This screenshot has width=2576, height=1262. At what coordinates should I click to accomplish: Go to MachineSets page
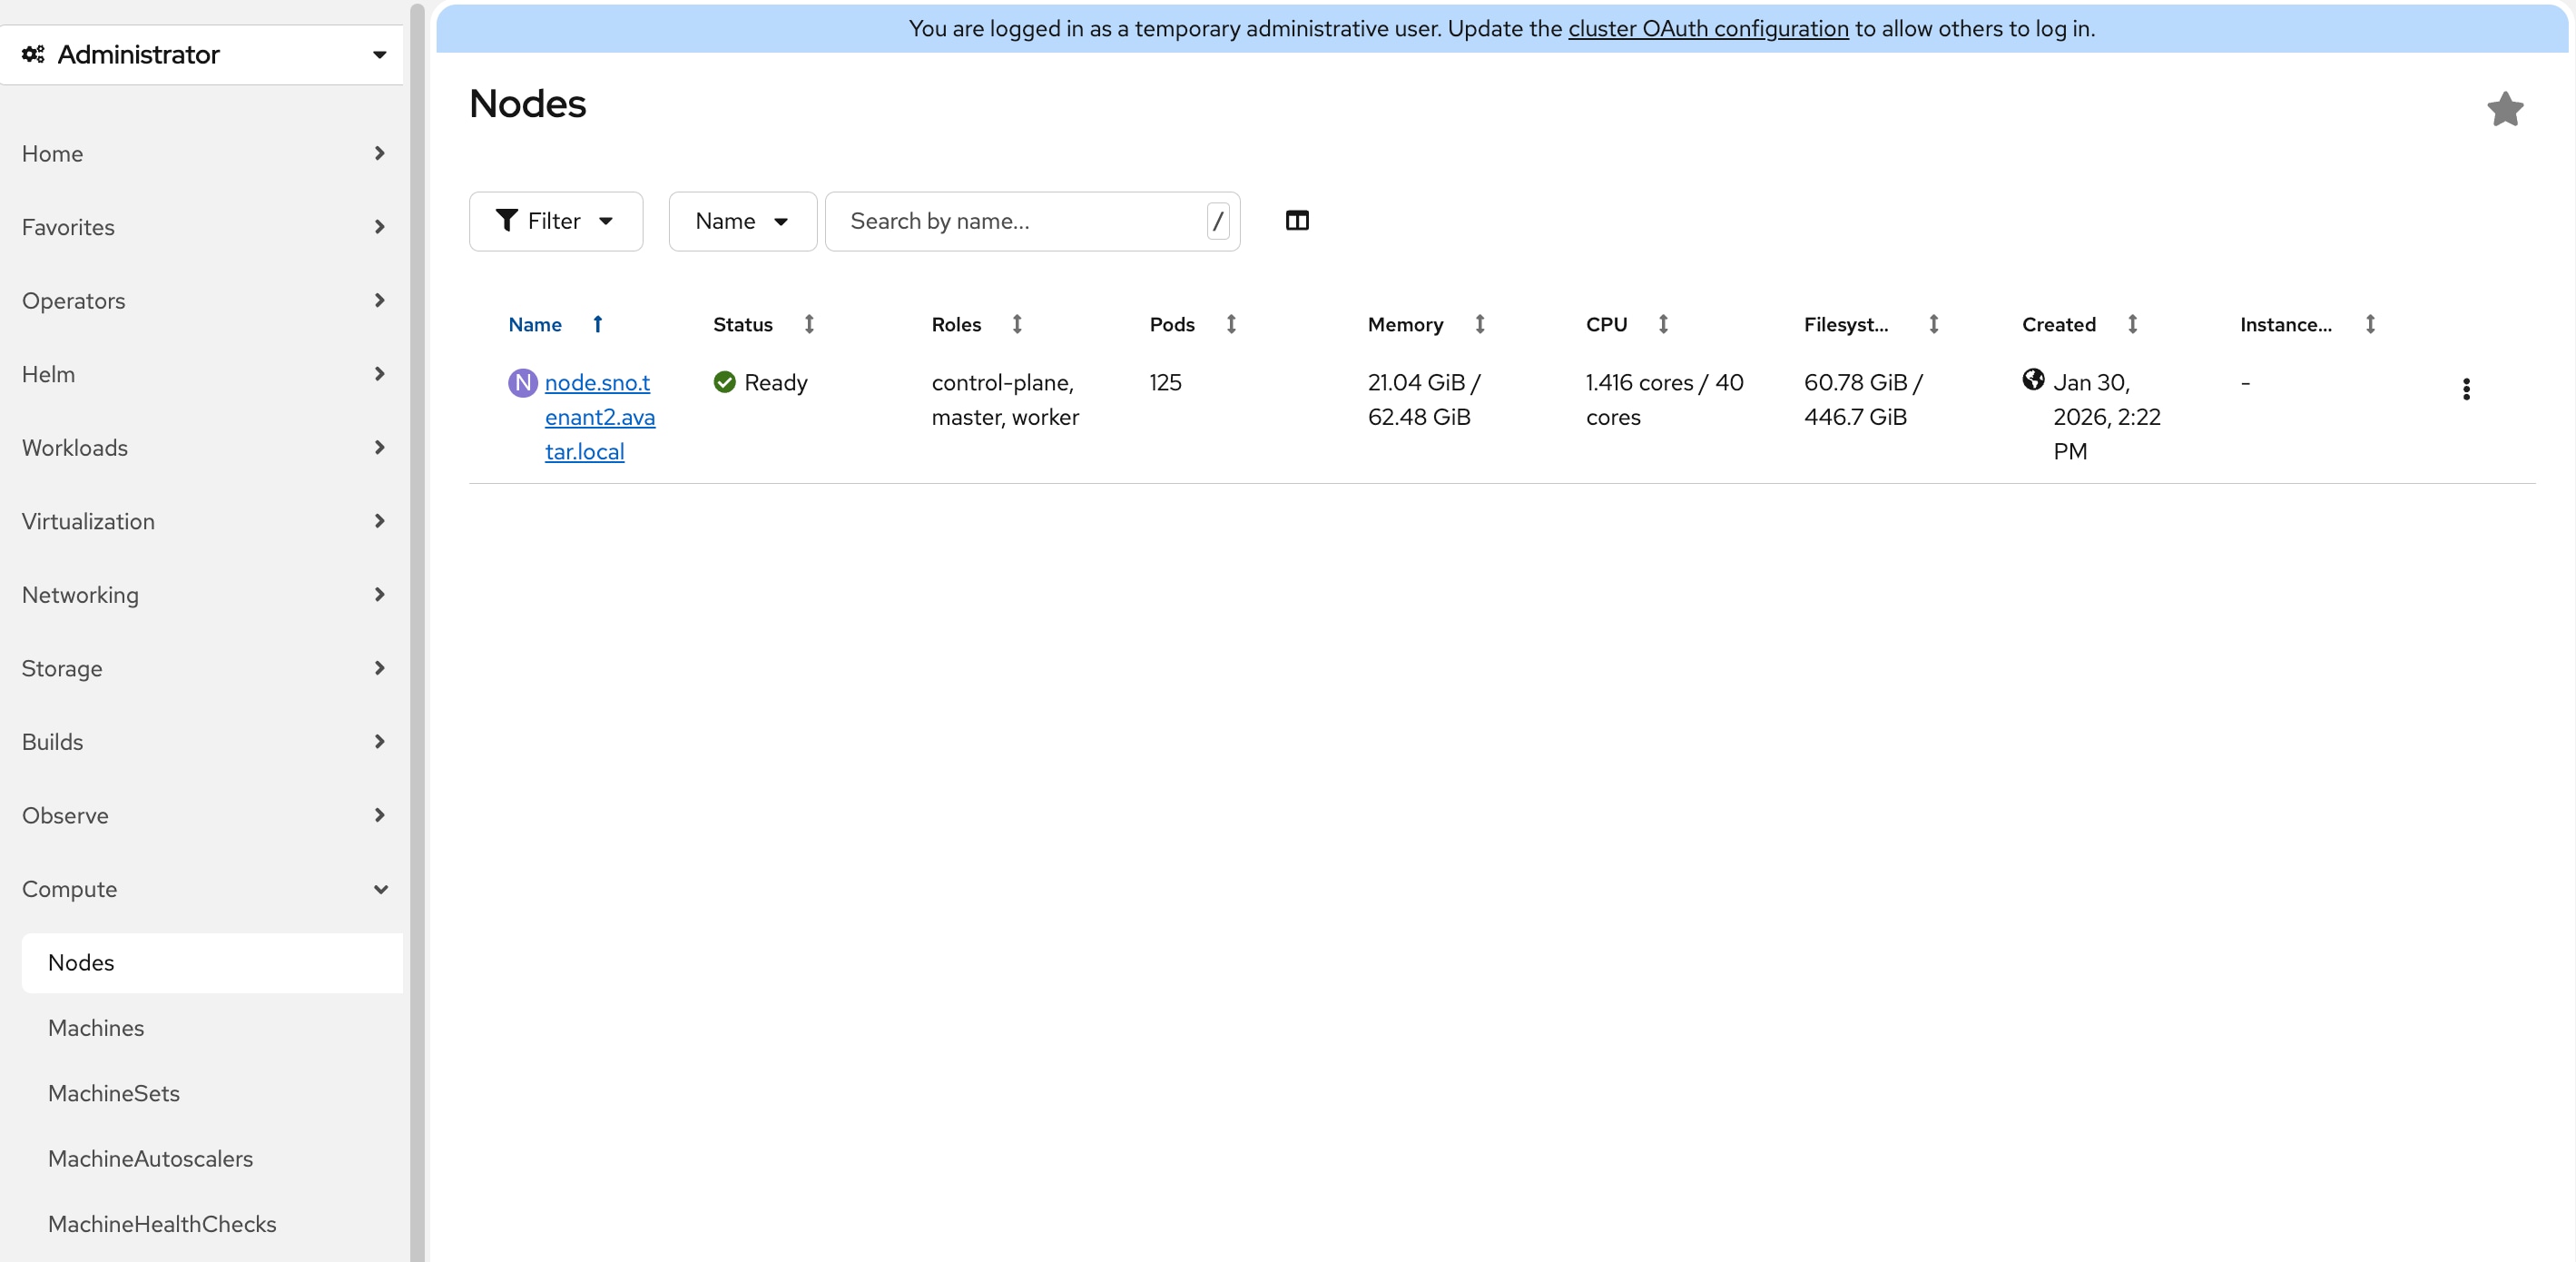click(212, 1094)
